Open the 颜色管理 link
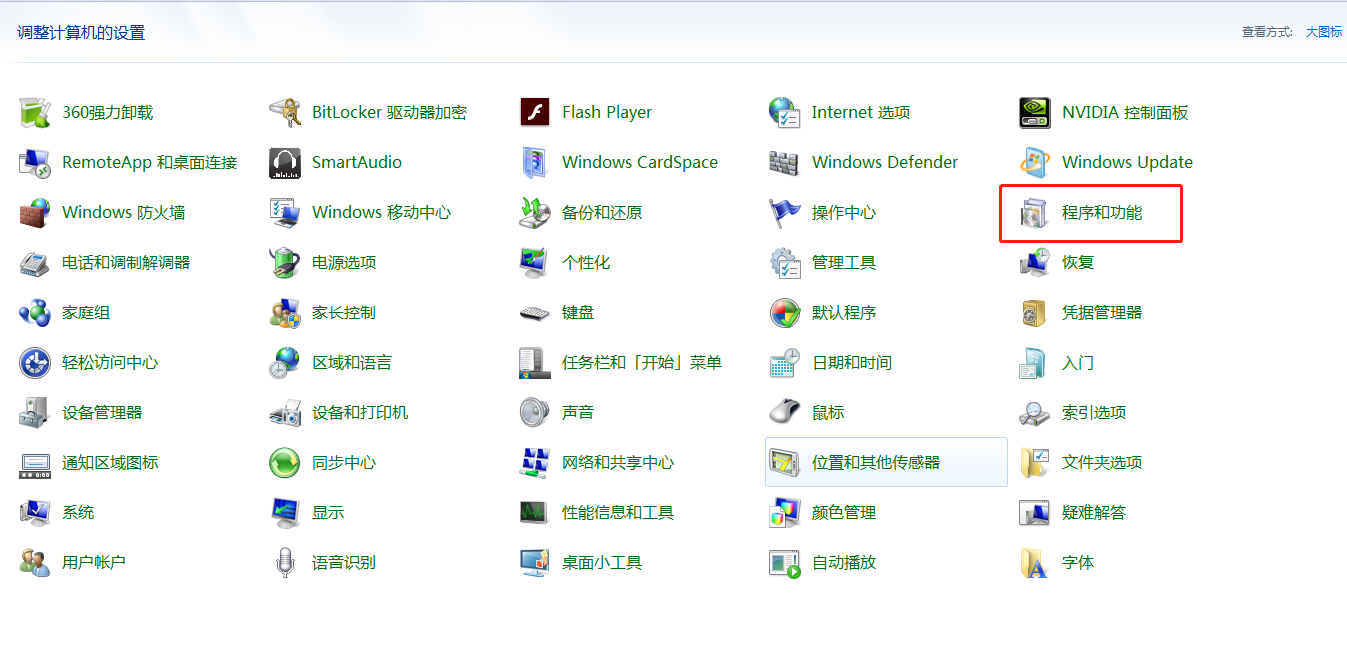This screenshot has height=645, width=1347. 844,513
